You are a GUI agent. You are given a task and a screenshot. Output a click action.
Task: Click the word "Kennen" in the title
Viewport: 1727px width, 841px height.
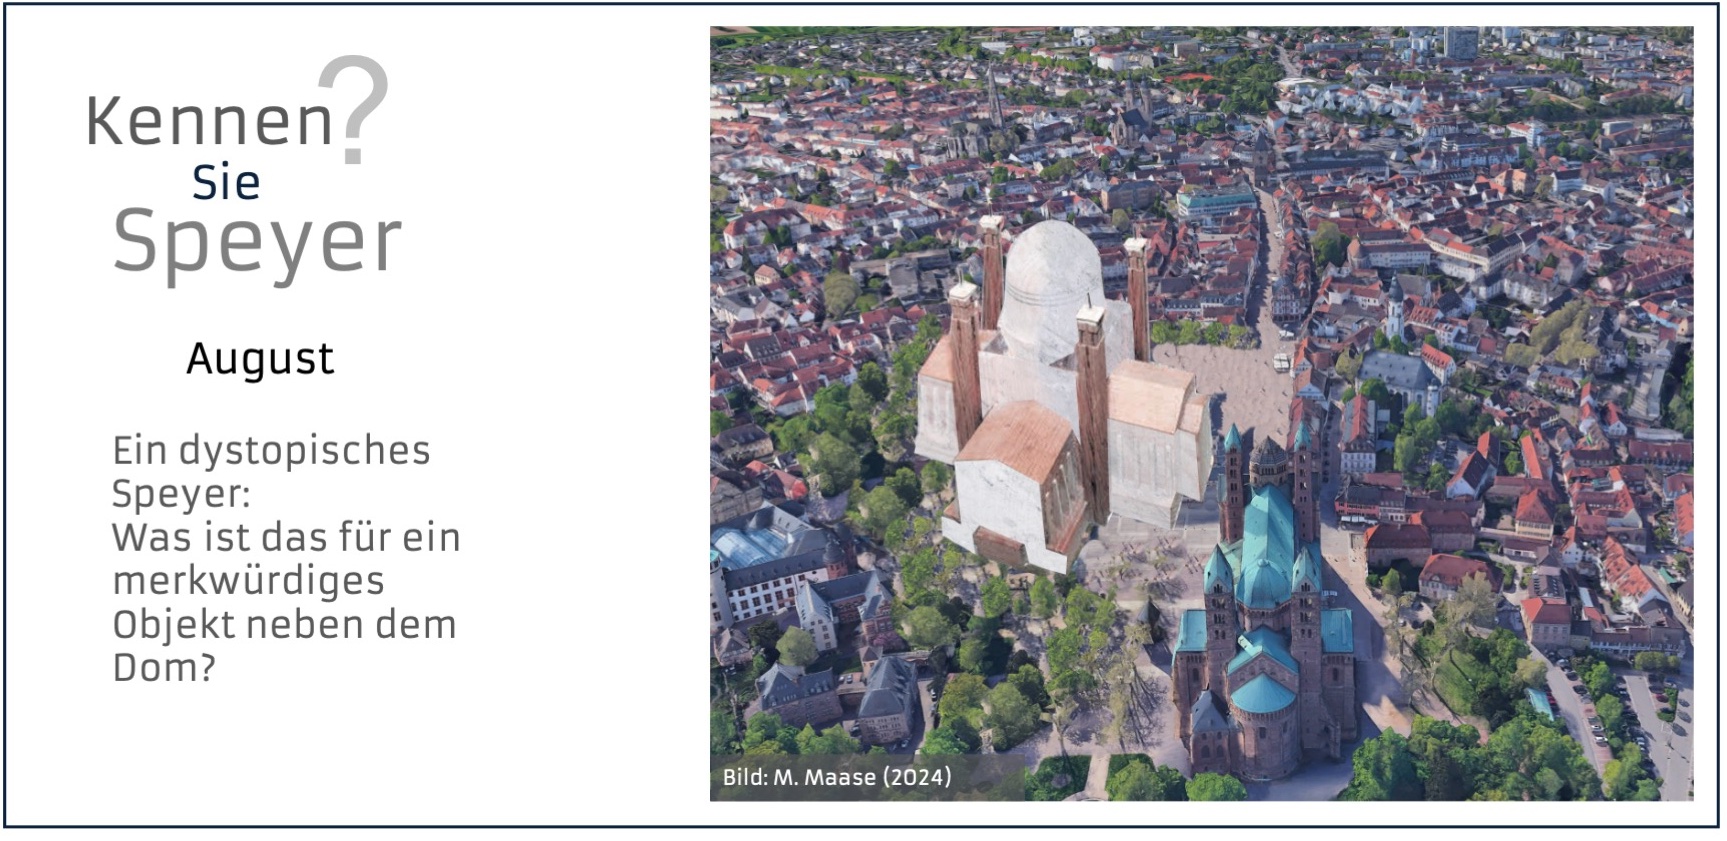[208, 122]
